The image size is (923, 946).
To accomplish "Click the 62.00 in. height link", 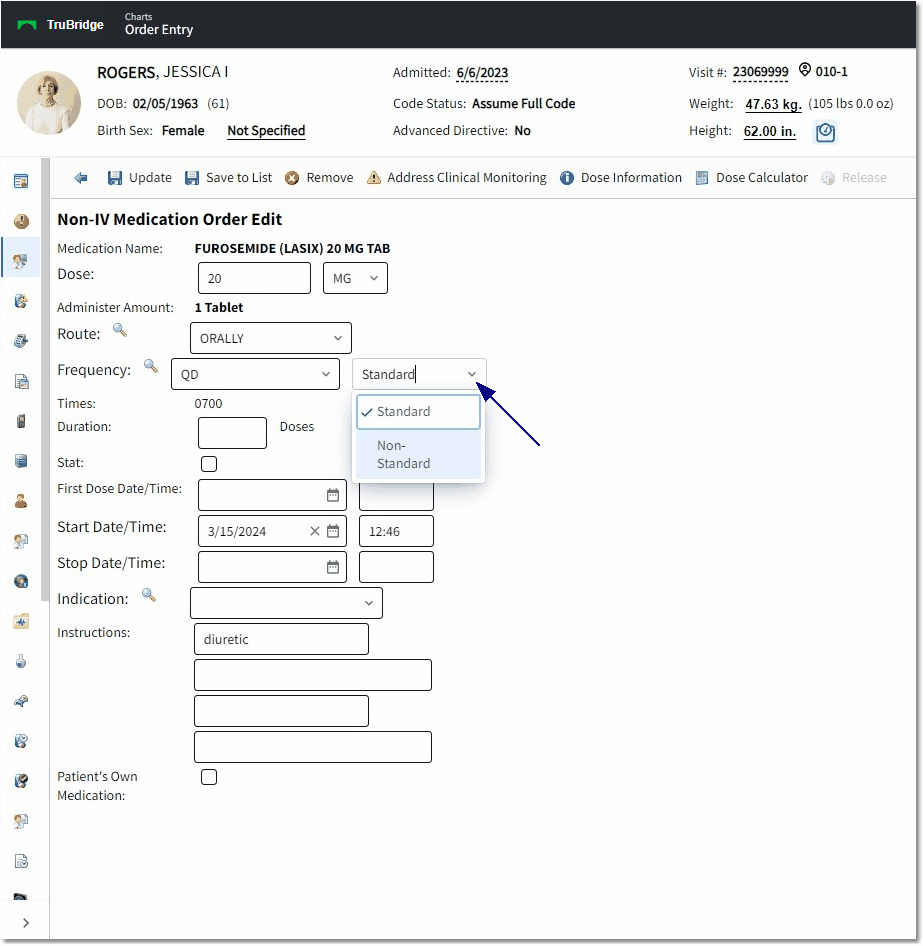I will coord(770,131).
